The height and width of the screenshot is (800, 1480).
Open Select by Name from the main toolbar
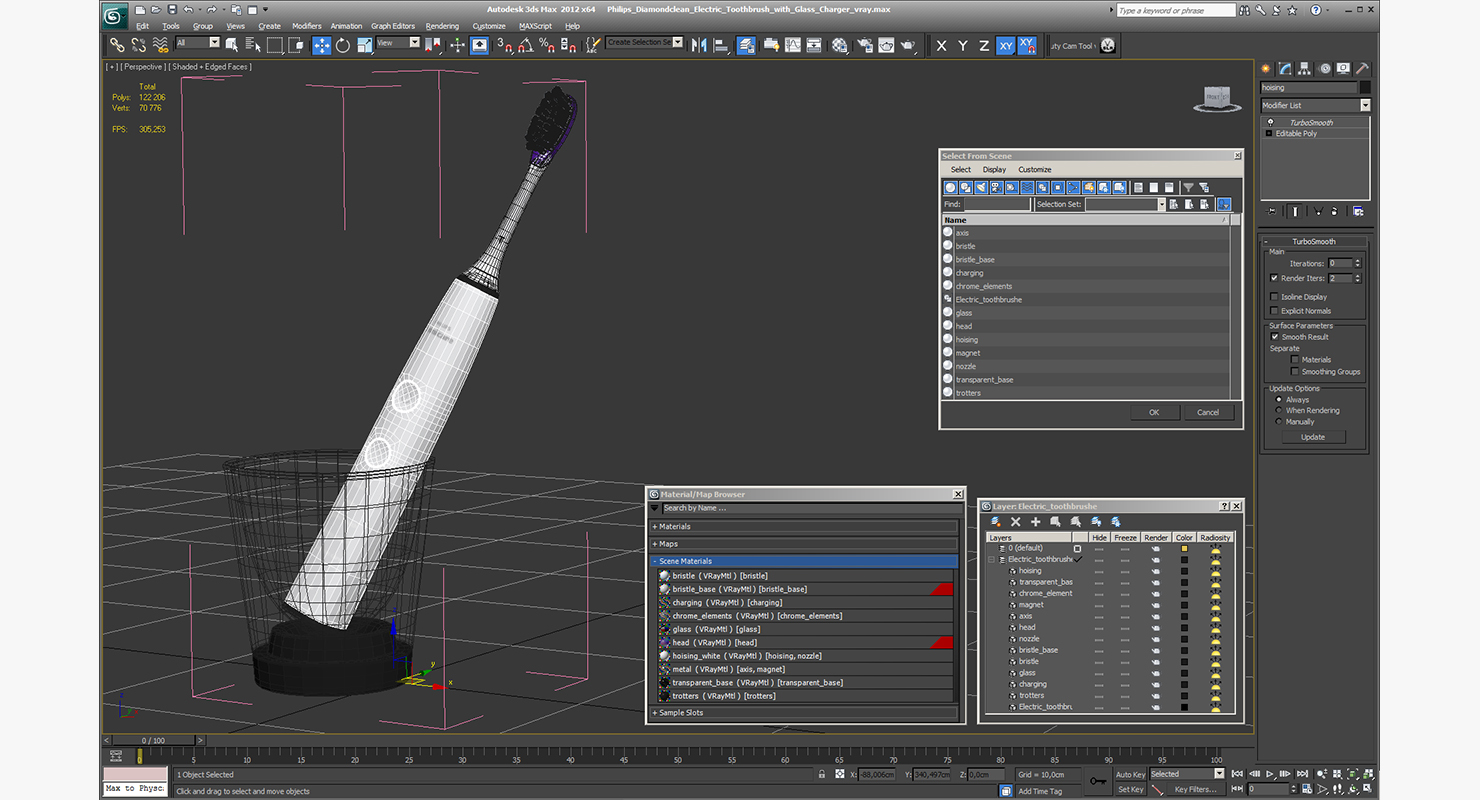252,45
